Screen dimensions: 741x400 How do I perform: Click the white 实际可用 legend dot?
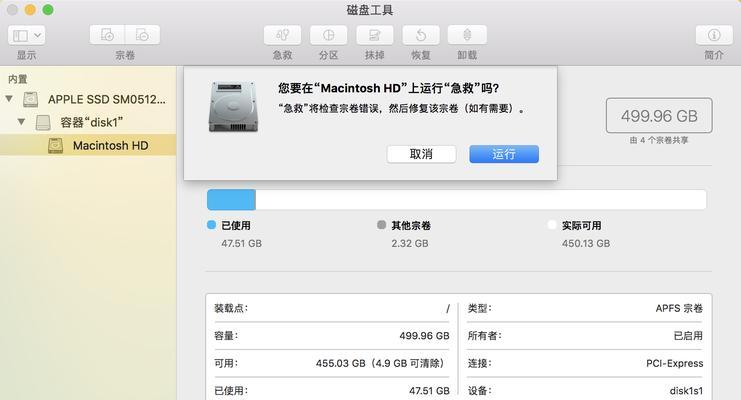click(x=551, y=225)
